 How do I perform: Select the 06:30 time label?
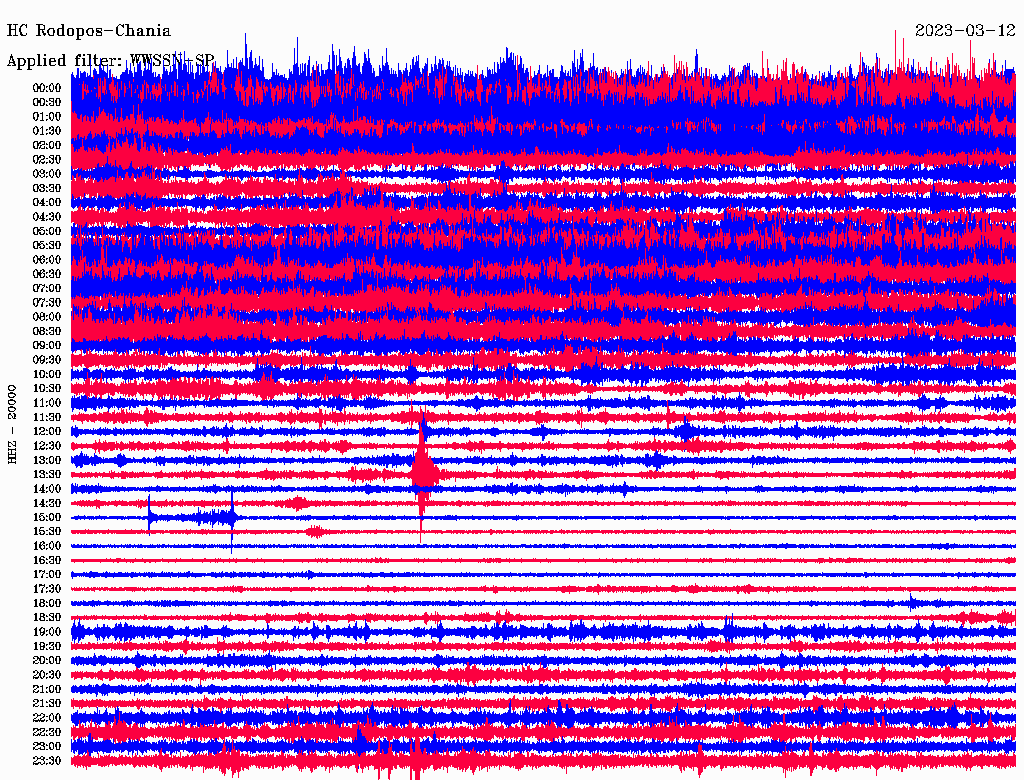[x=47, y=274]
